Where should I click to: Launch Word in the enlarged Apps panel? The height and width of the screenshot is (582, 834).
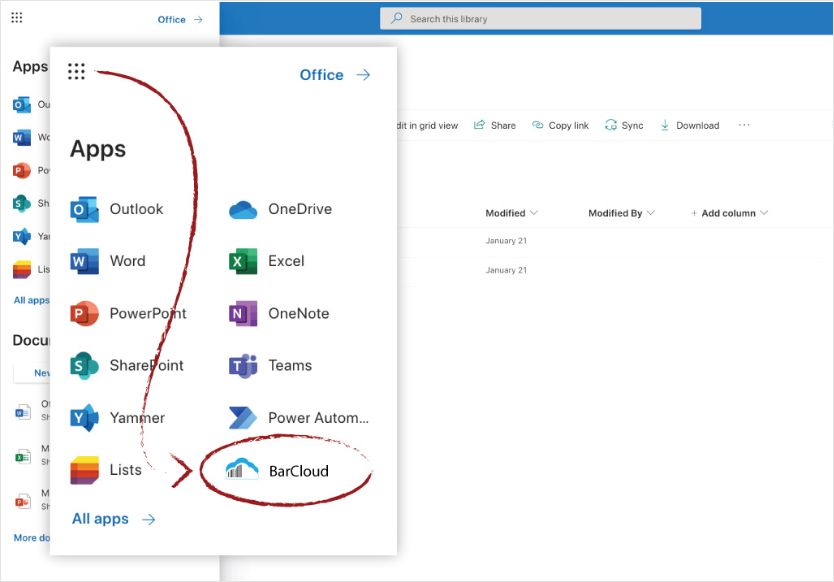(x=108, y=261)
